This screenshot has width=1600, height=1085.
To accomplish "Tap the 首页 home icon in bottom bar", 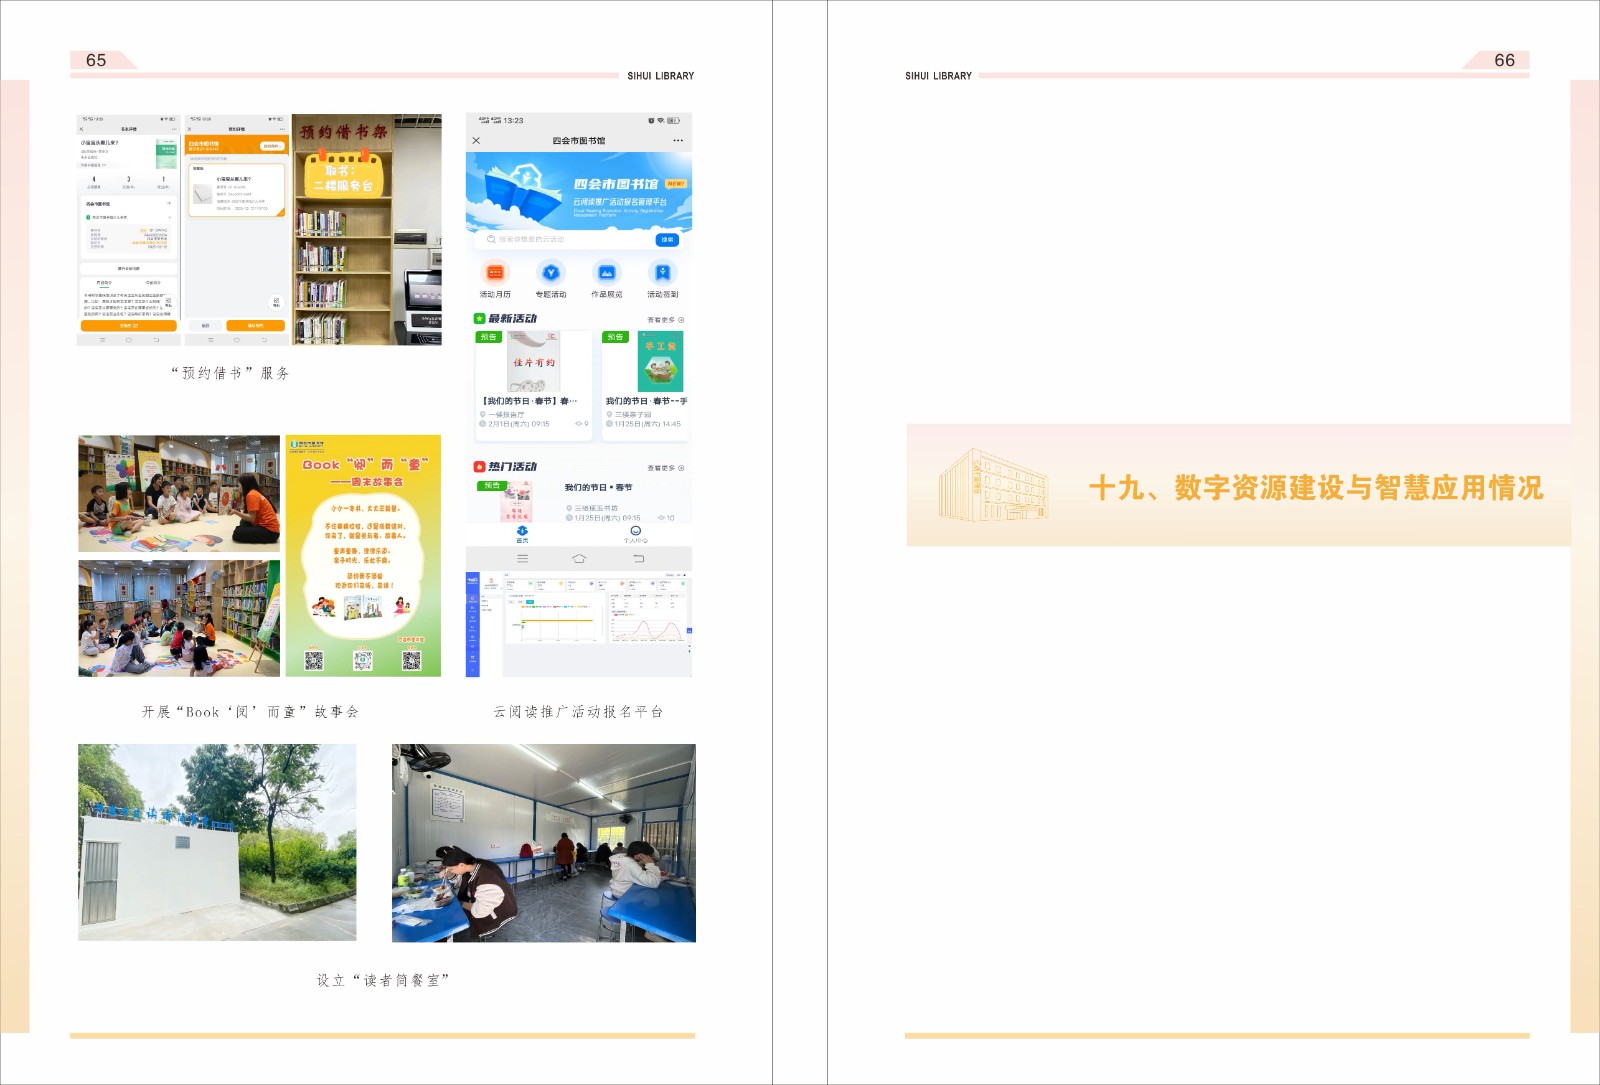I will click(x=522, y=534).
